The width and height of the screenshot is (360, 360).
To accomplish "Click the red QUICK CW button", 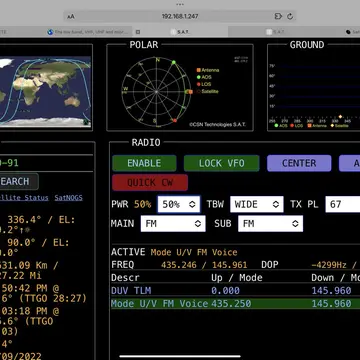I will (150, 183).
